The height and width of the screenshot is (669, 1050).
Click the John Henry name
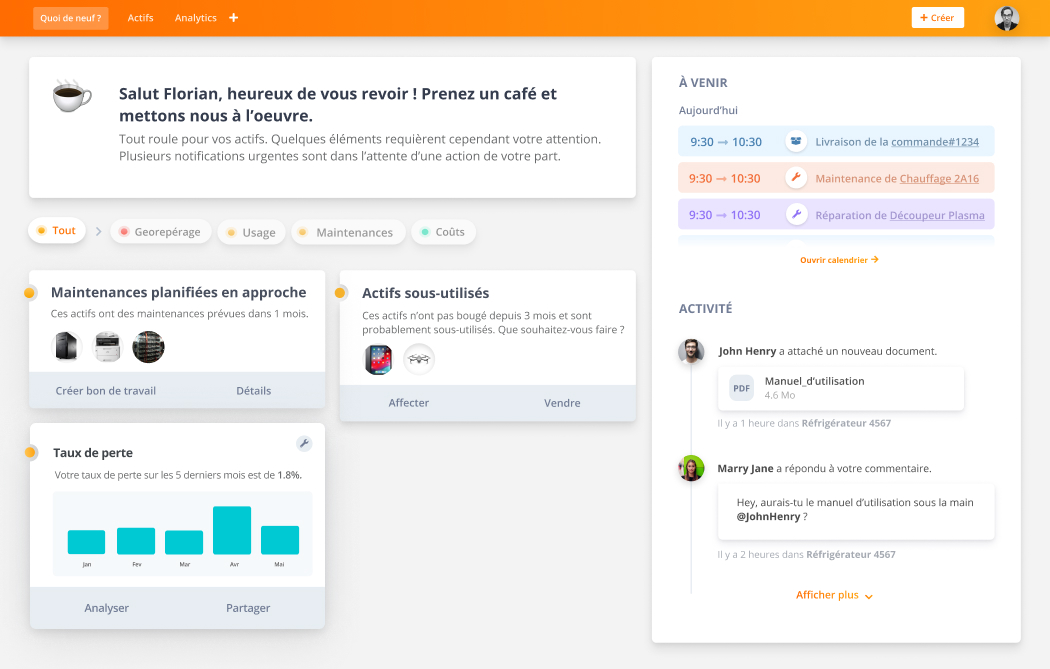point(747,352)
